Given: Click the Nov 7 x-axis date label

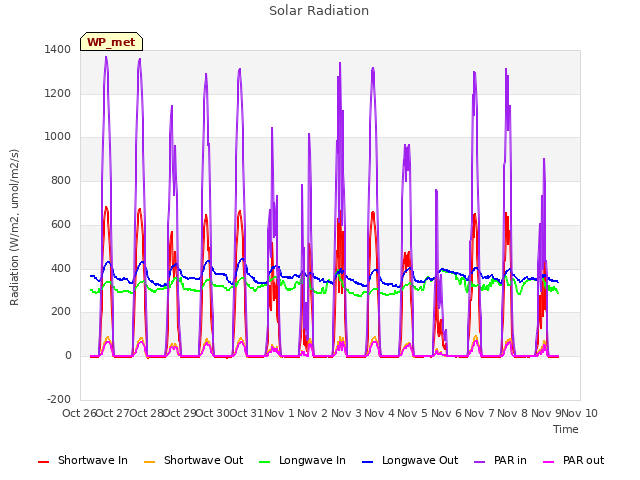Looking at the screenshot, I should 479,413.
